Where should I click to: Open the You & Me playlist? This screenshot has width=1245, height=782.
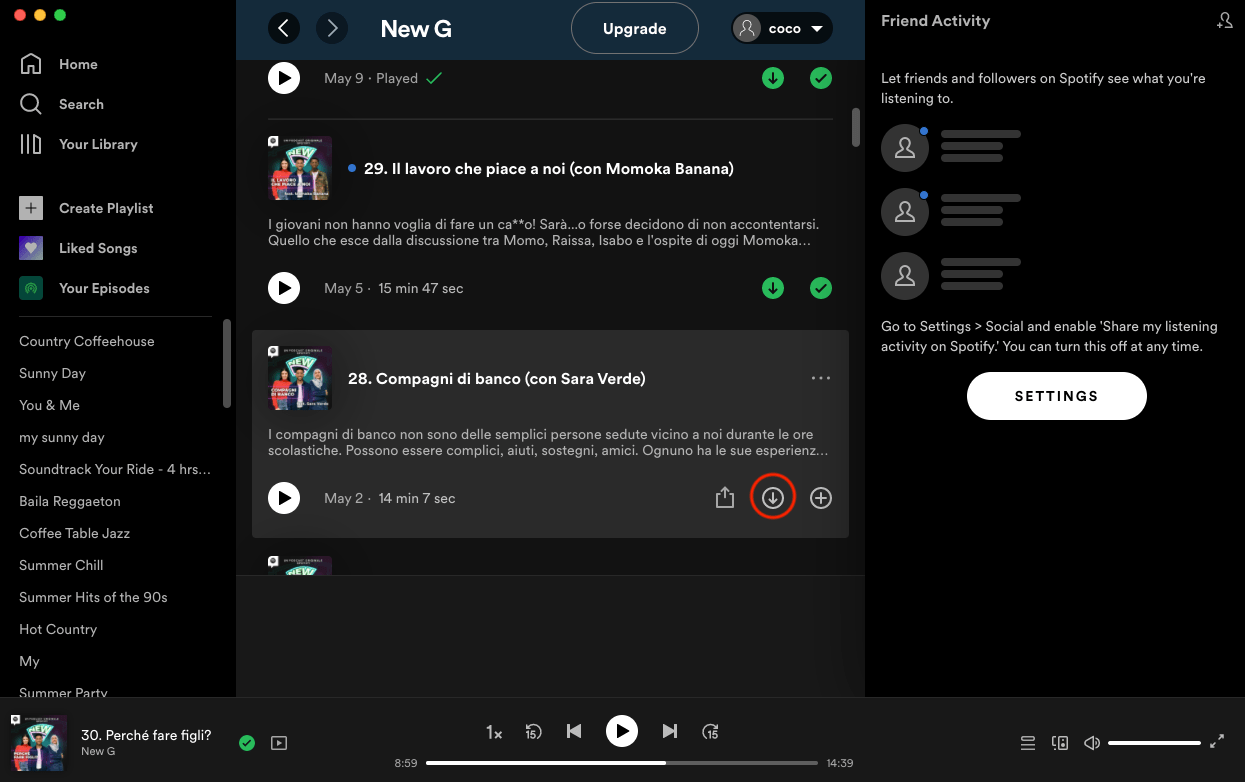[49, 405]
